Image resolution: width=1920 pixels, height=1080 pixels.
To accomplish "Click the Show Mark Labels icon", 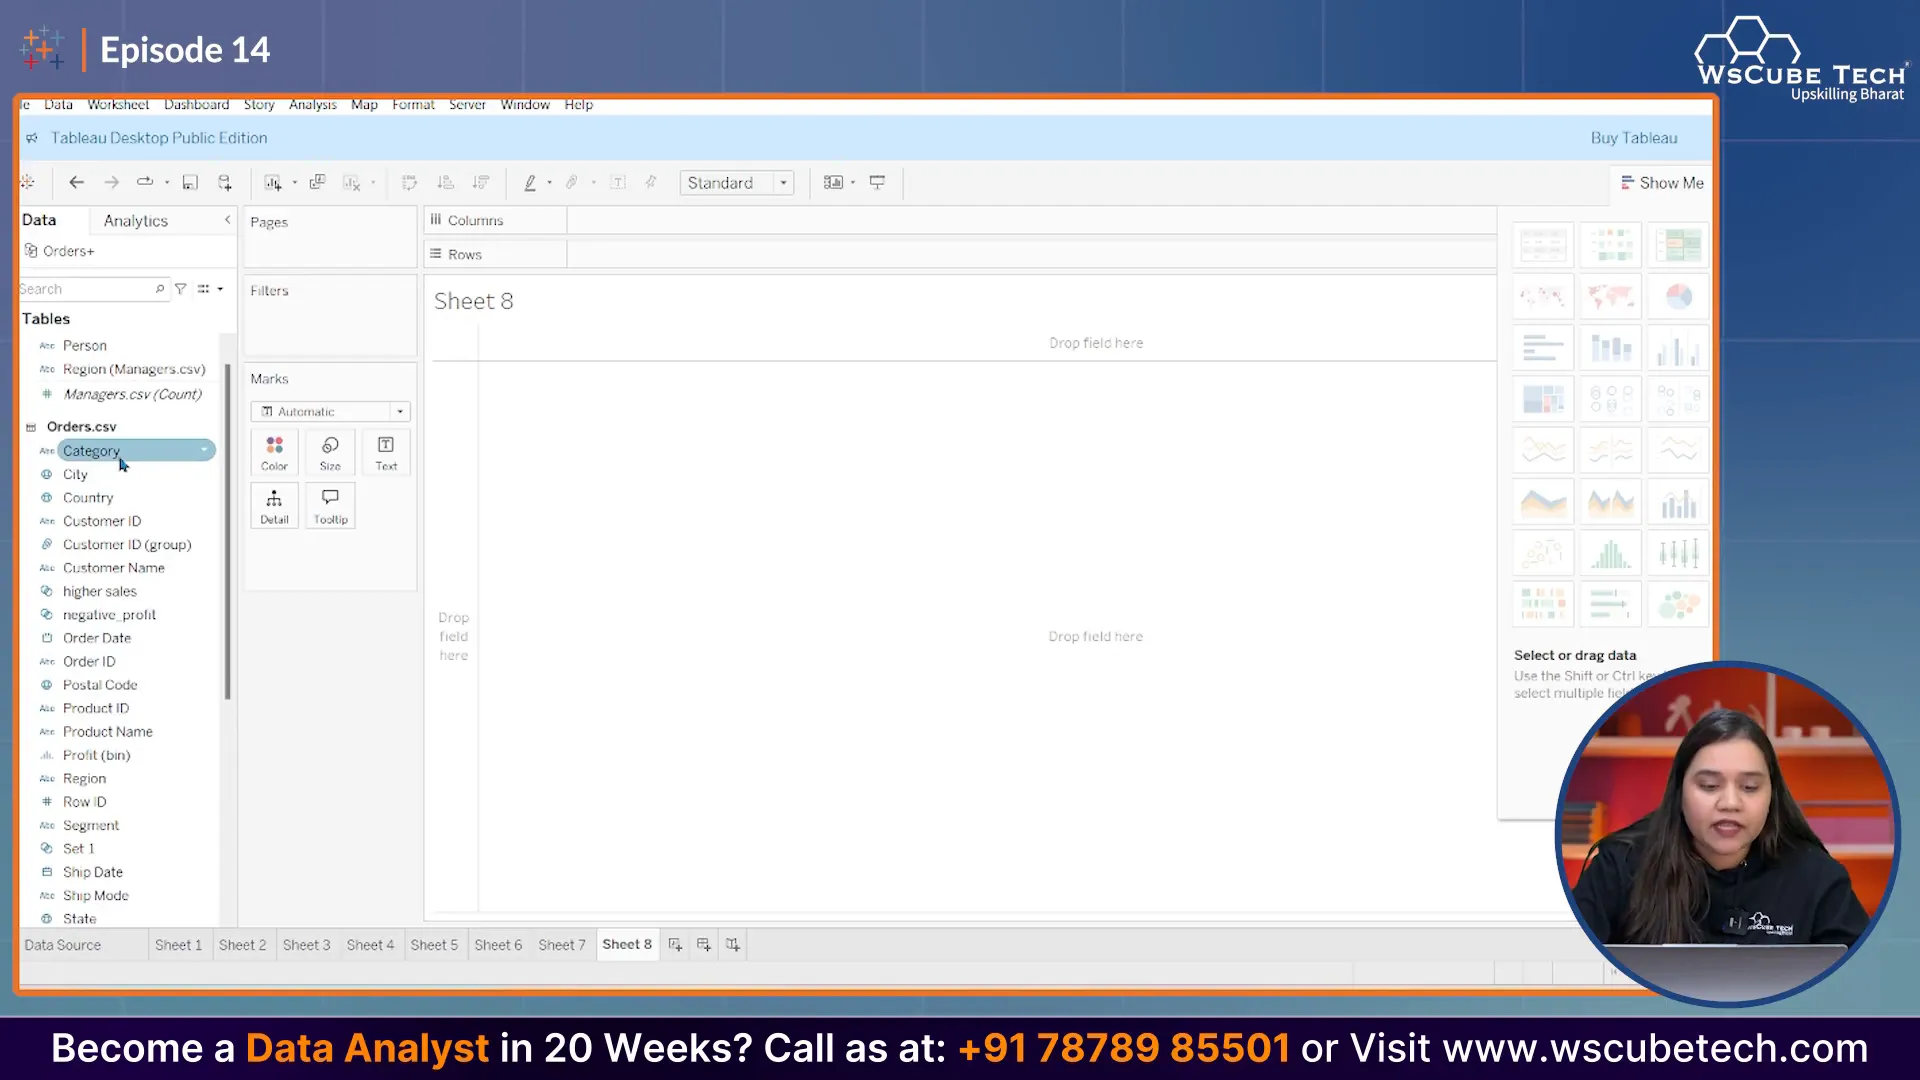I will (618, 182).
